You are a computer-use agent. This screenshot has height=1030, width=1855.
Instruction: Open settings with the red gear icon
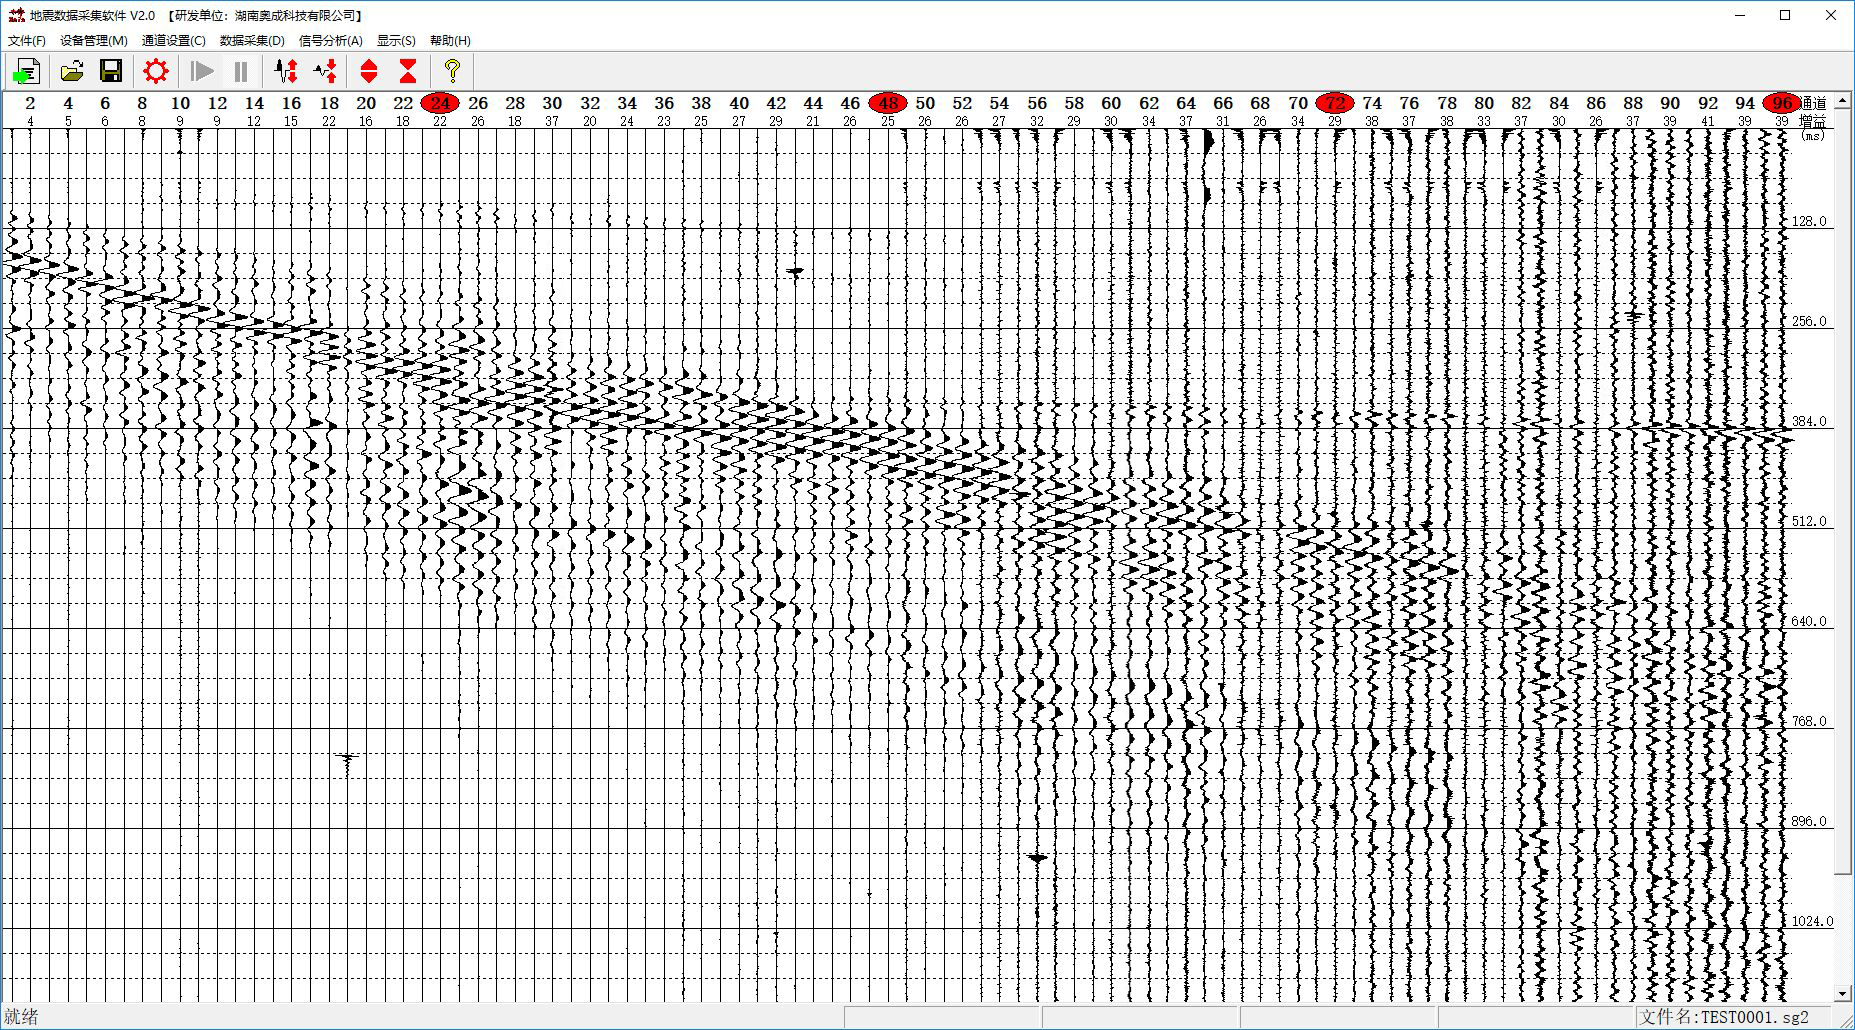coord(156,72)
